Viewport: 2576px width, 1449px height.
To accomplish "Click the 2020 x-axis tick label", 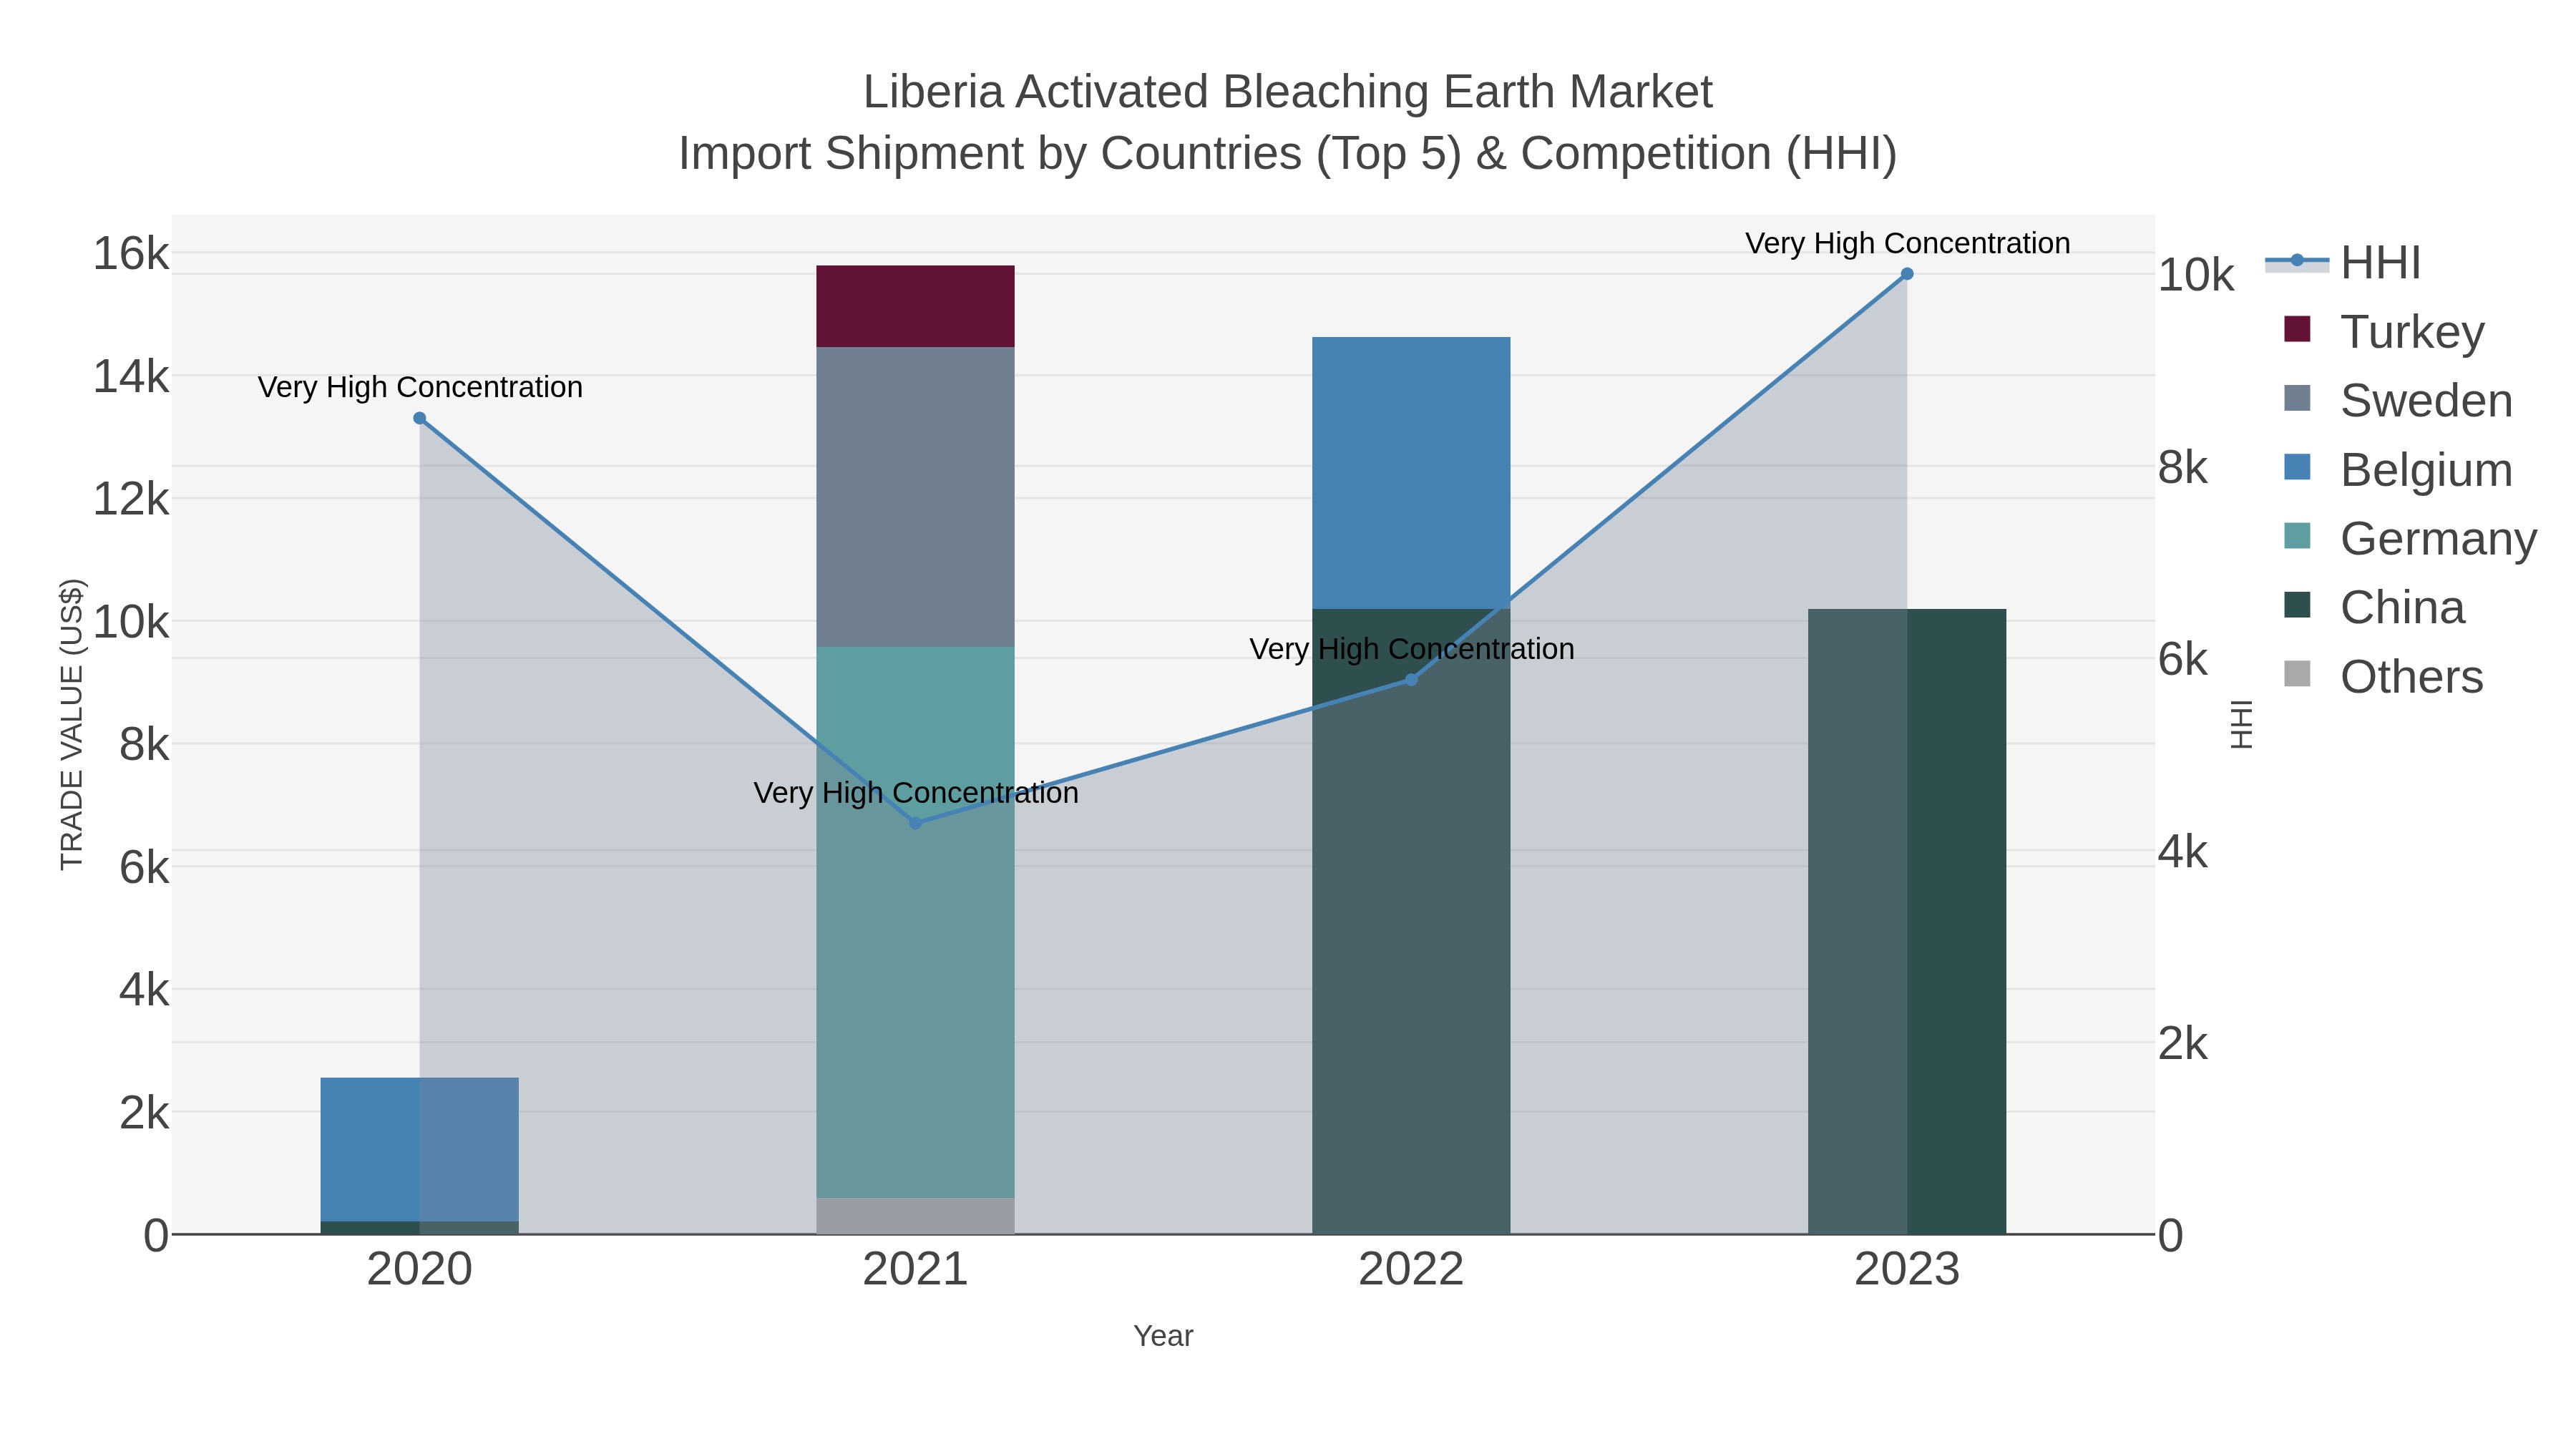I will click(x=420, y=1270).
